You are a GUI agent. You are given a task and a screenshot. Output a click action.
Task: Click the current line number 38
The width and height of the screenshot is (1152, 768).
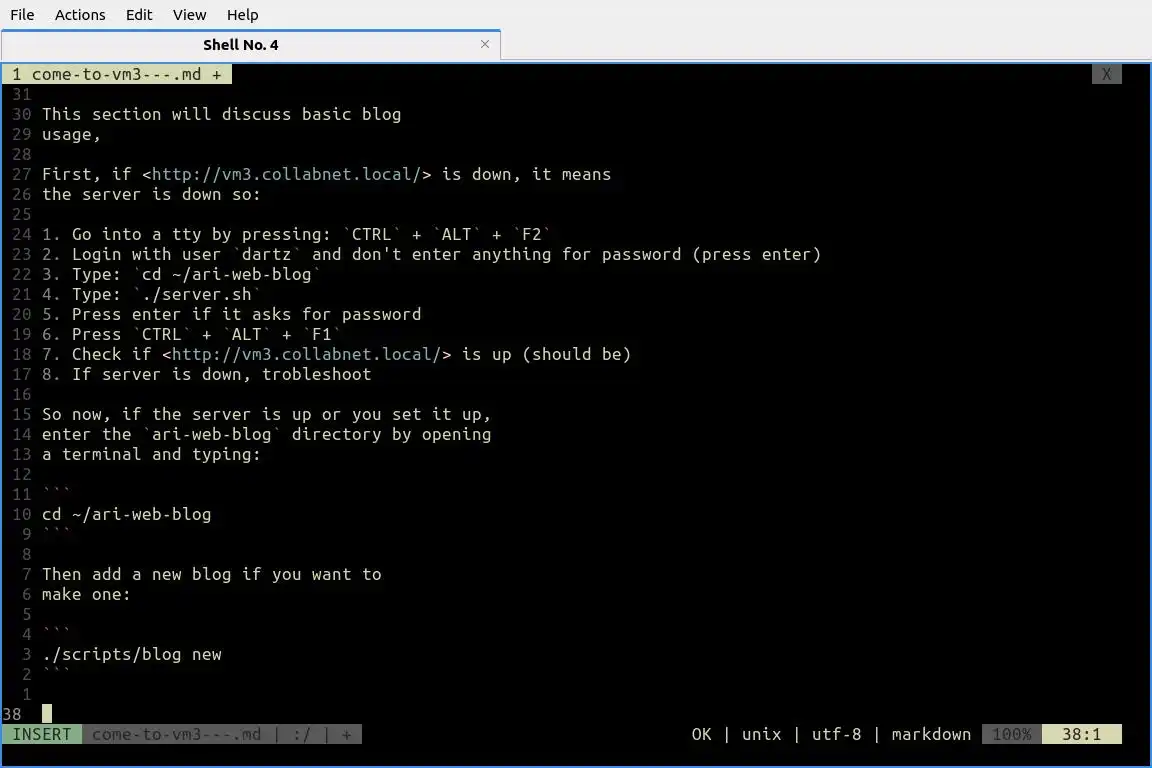click(x=12, y=714)
